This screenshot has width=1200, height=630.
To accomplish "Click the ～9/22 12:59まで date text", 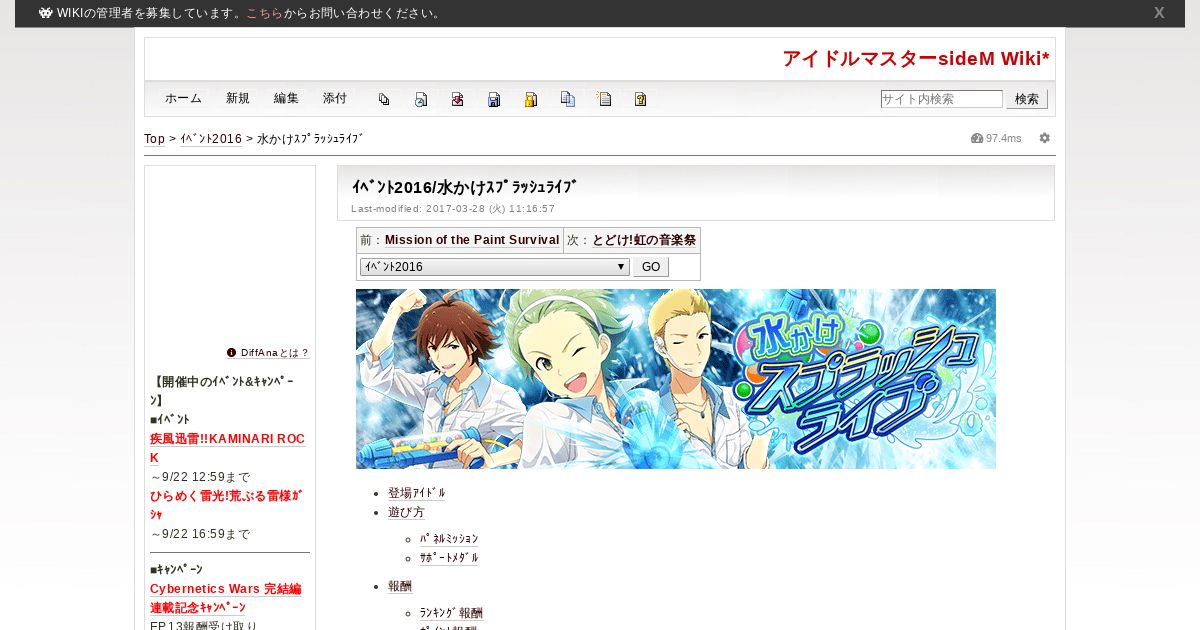I will (200, 477).
